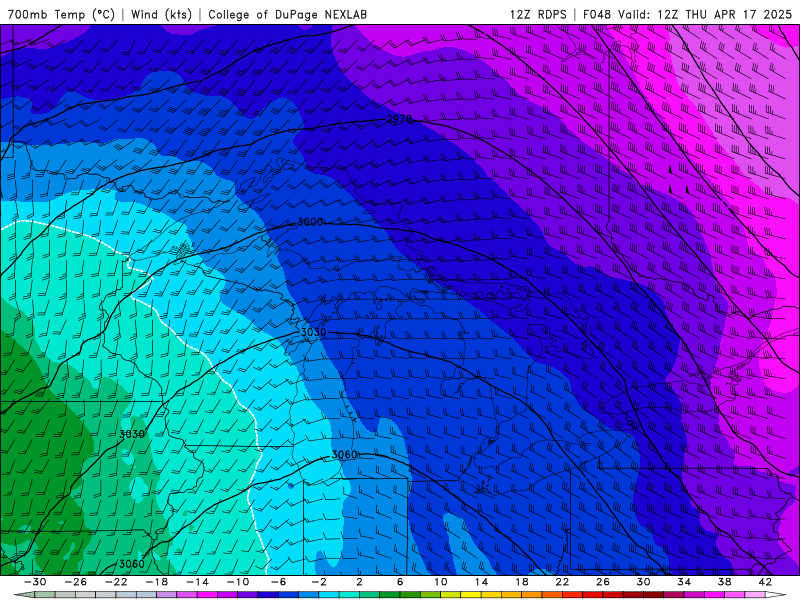Click the 42 label on the legend
The height and width of the screenshot is (600, 800).
click(x=765, y=582)
